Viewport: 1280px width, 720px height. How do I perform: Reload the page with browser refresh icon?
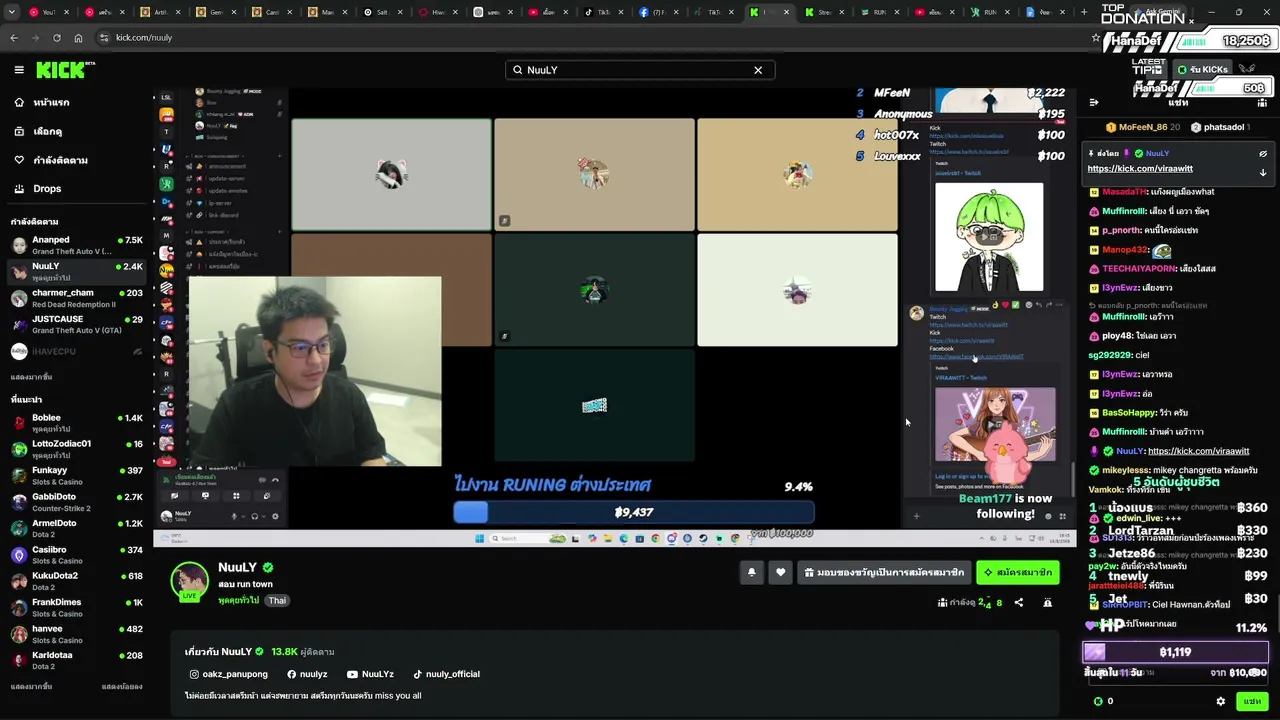(57, 38)
